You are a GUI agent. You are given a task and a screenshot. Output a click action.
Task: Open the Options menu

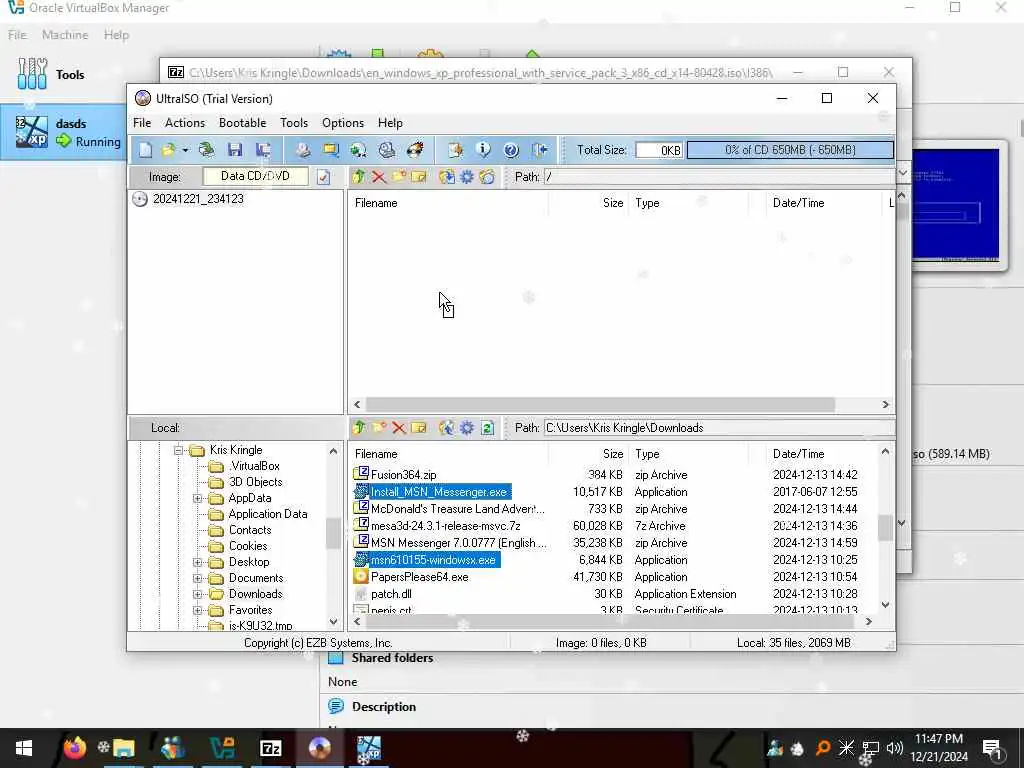click(x=343, y=123)
